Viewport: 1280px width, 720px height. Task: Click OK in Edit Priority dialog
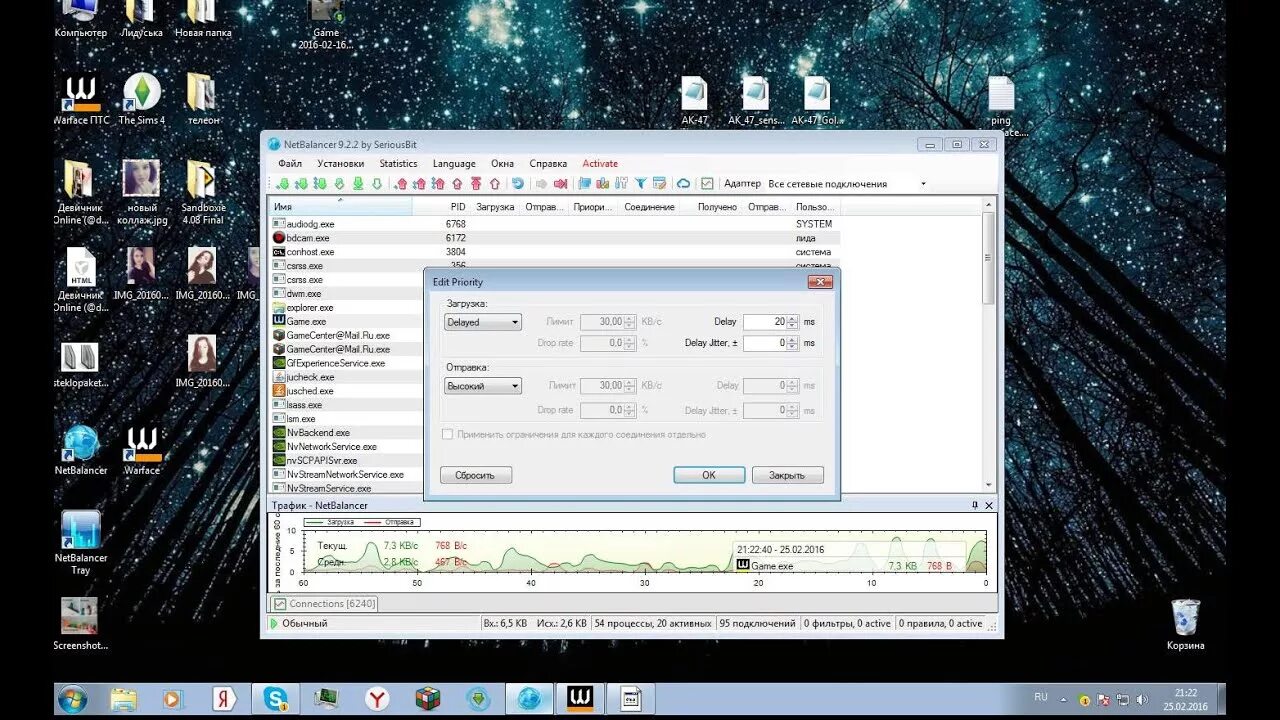coord(709,475)
